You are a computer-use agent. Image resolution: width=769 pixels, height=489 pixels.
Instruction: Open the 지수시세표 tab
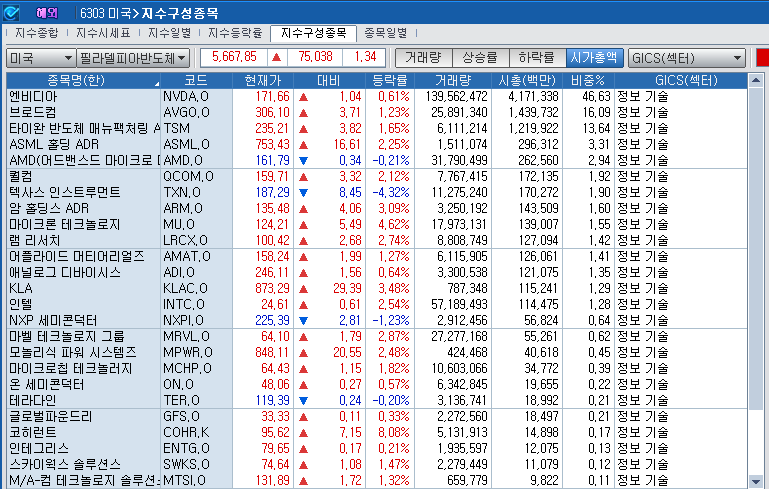(x=103, y=33)
